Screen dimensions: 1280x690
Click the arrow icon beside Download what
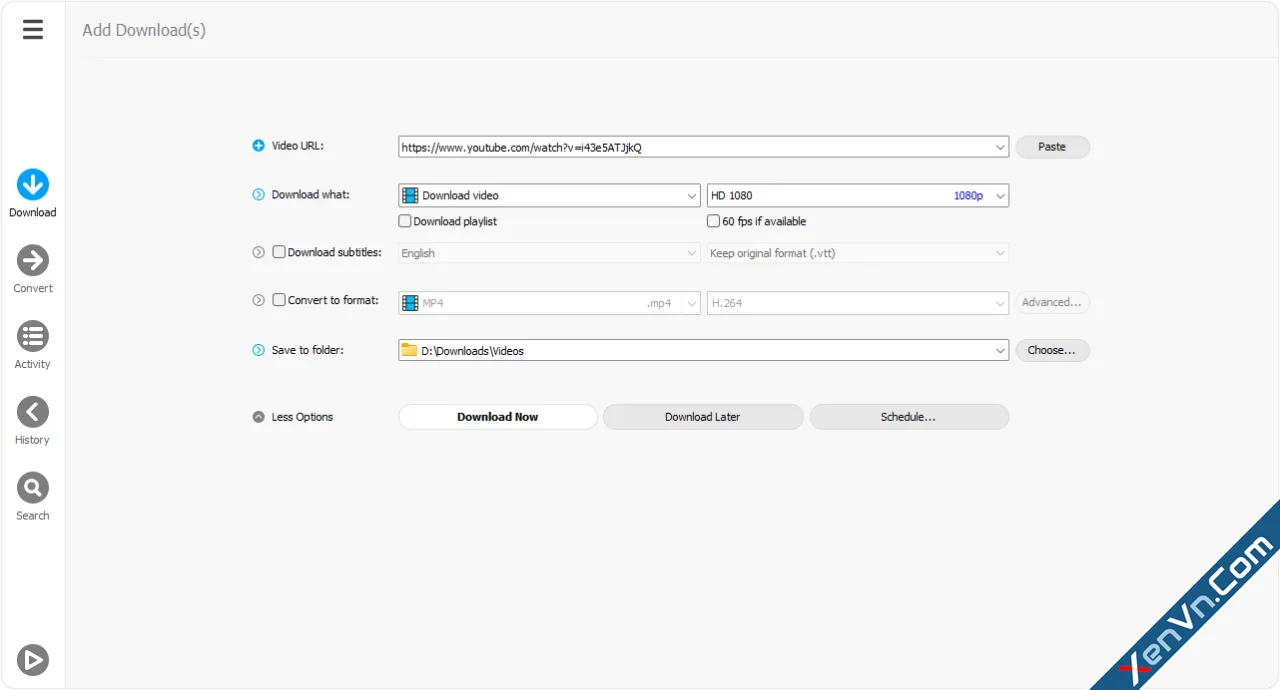258,195
